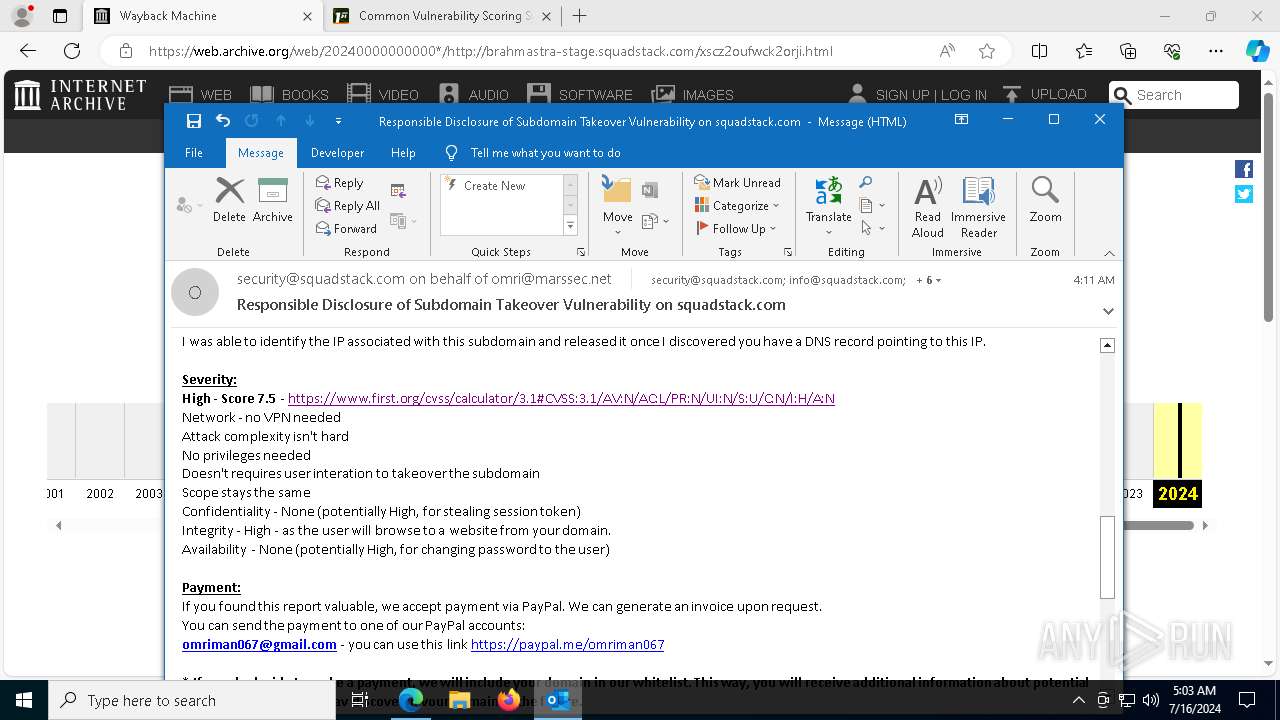Collapse the Outlook ribbon

[x=1109, y=253]
